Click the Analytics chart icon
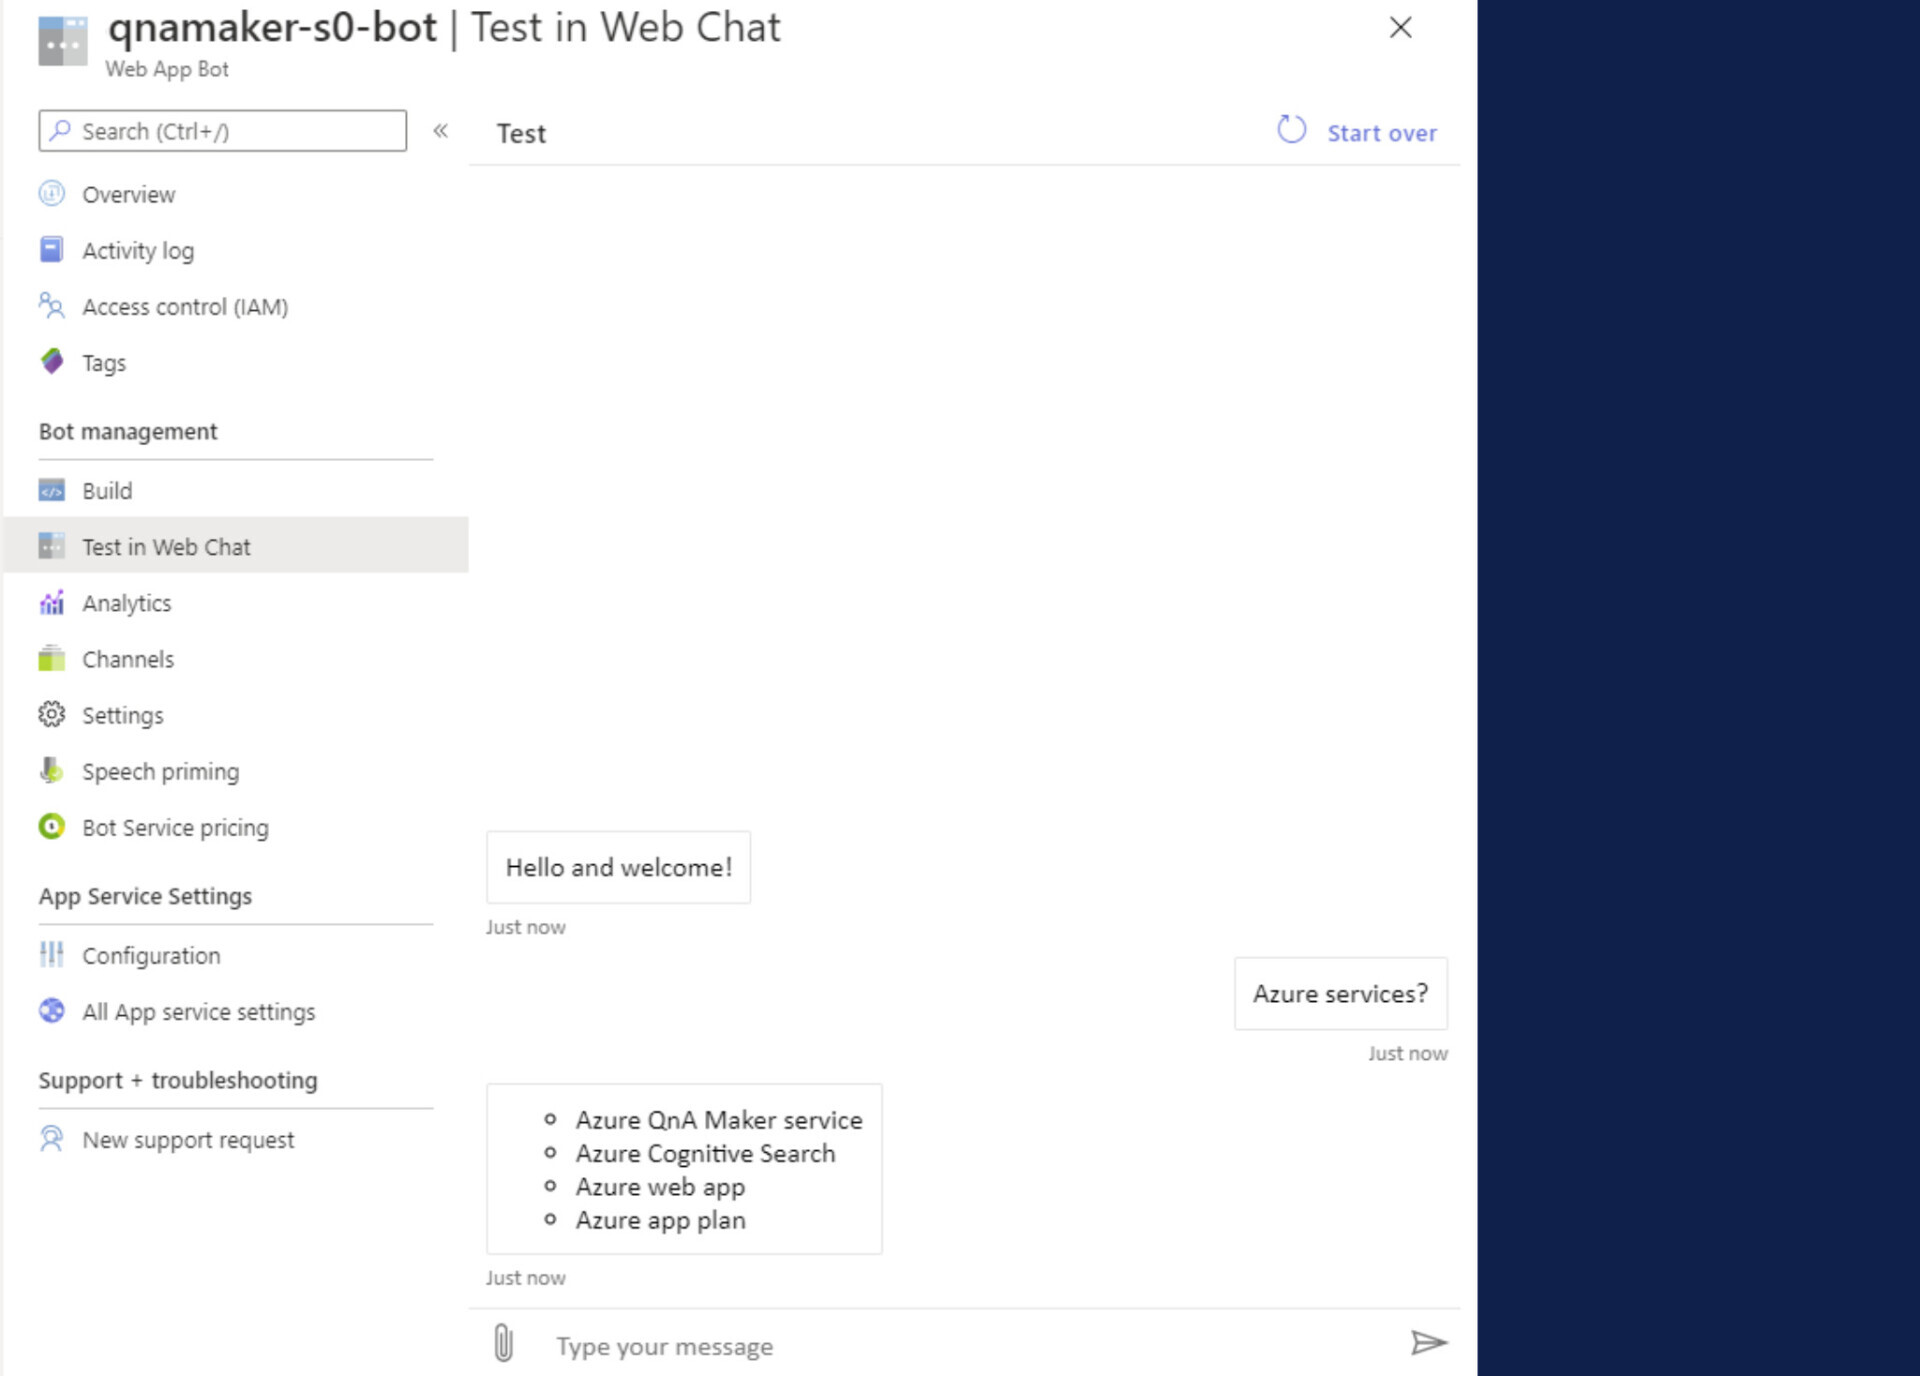The image size is (1920, 1376). [52, 603]
